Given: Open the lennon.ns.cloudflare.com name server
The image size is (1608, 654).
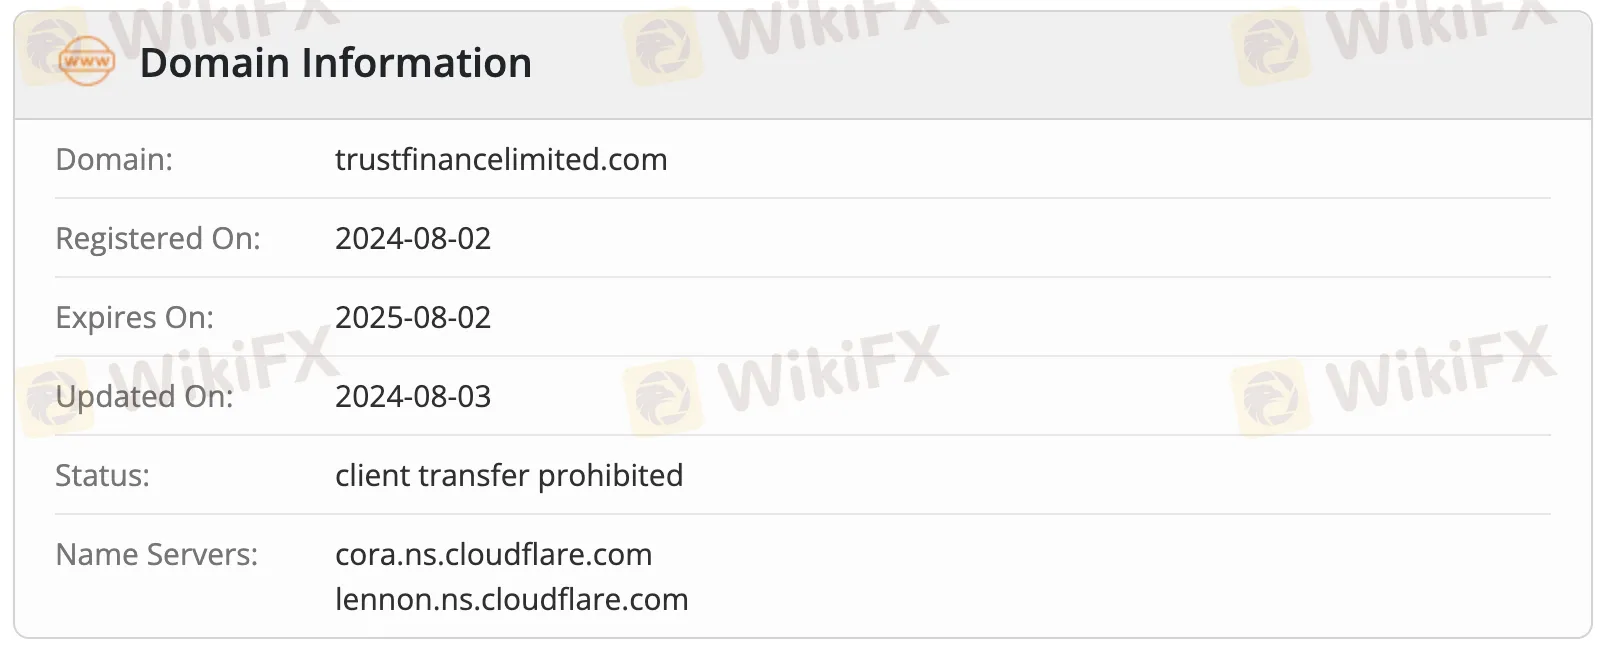Looking at the screenshot, I should point(511,600).
